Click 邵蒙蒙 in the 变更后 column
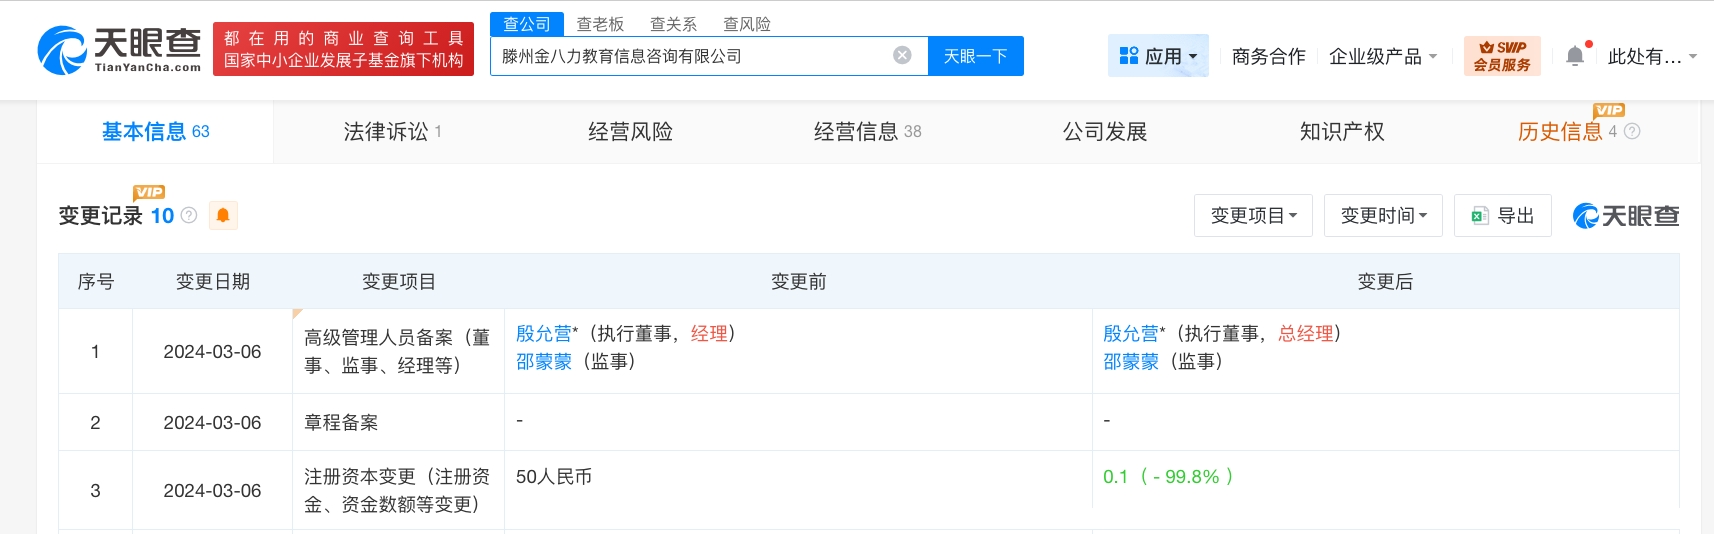1714x534 pixels. point(1130,361)
